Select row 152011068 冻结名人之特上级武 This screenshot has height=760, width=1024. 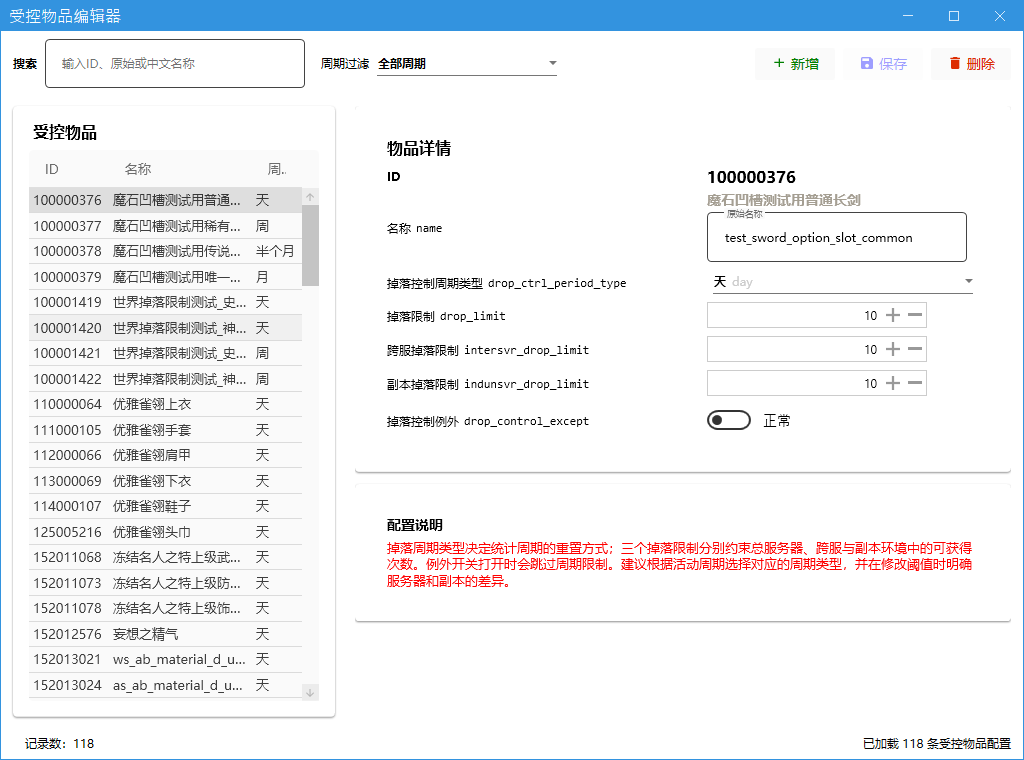point(166,557)
